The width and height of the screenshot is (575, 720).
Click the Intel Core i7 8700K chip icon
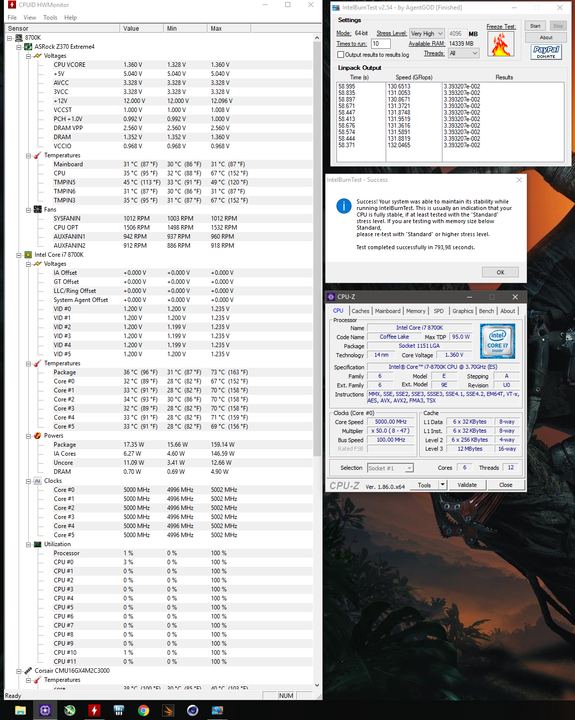[x=28, y=254]
